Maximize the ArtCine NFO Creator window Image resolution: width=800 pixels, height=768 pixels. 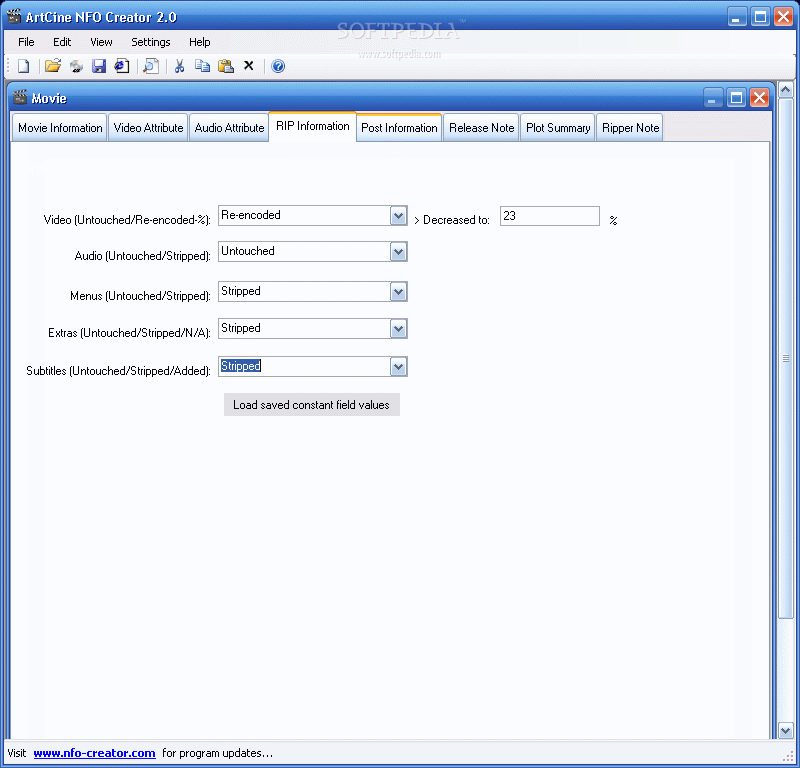click(760, 17)
